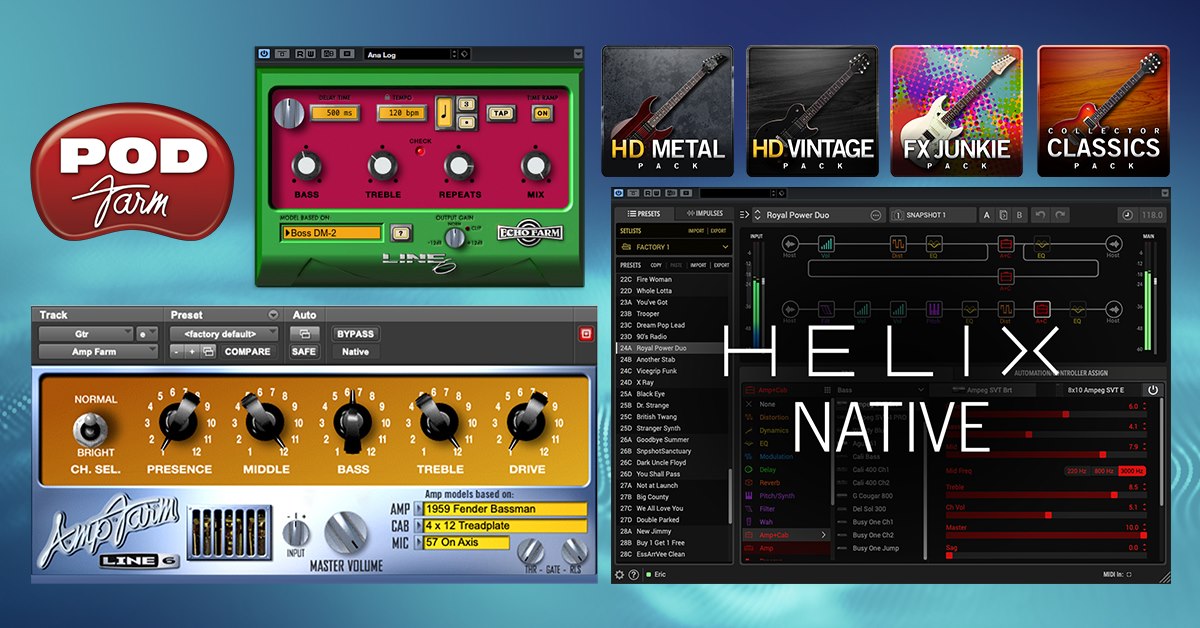Select the Pitch block in Helix signal flow

click(x=933, y=309)
